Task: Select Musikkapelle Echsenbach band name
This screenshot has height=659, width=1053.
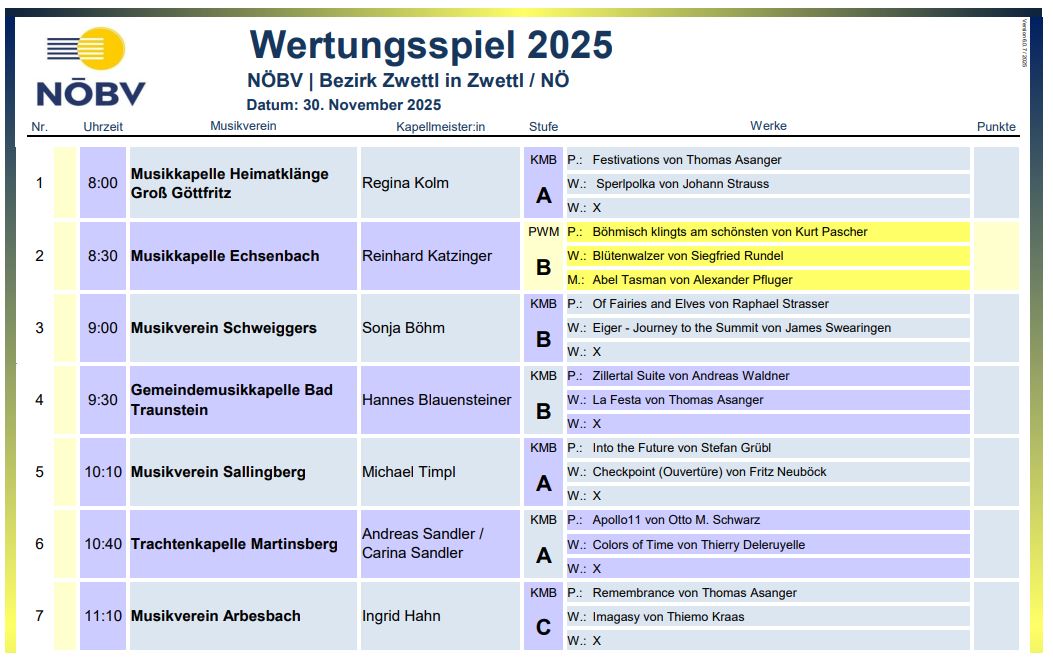Action: (x=225, y=256)
